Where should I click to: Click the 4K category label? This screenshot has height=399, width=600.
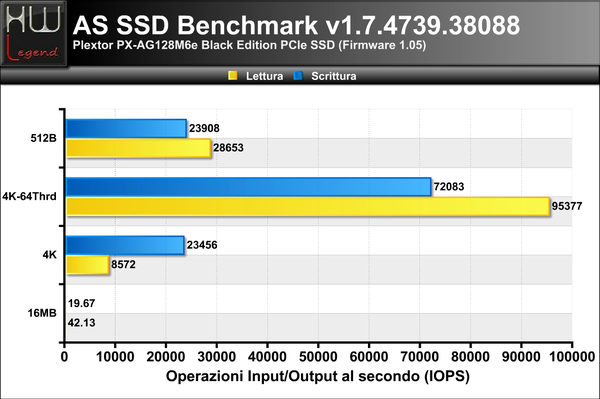coord(50,255)
